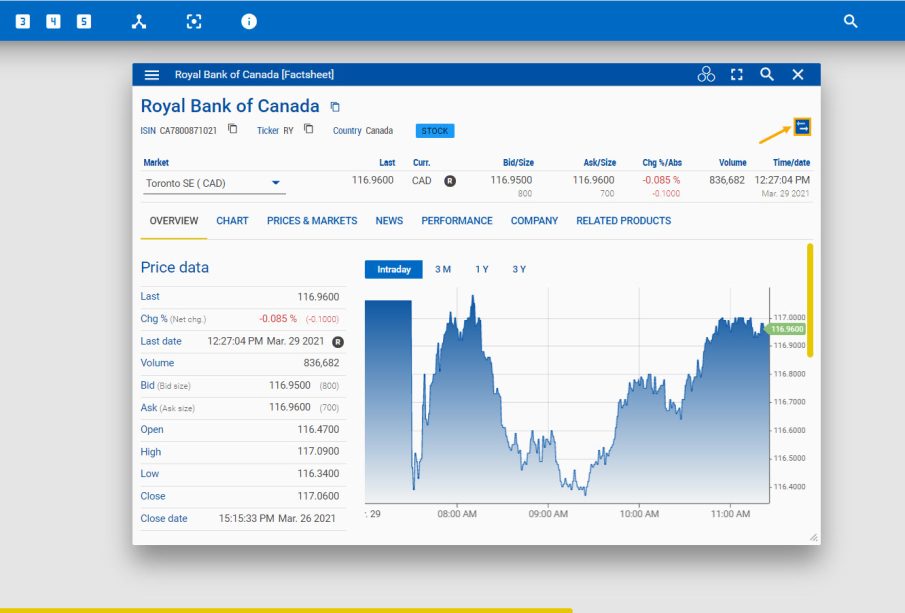
Task: Copy the ISIN CA7800871021
Action: (x=233, y=129)
